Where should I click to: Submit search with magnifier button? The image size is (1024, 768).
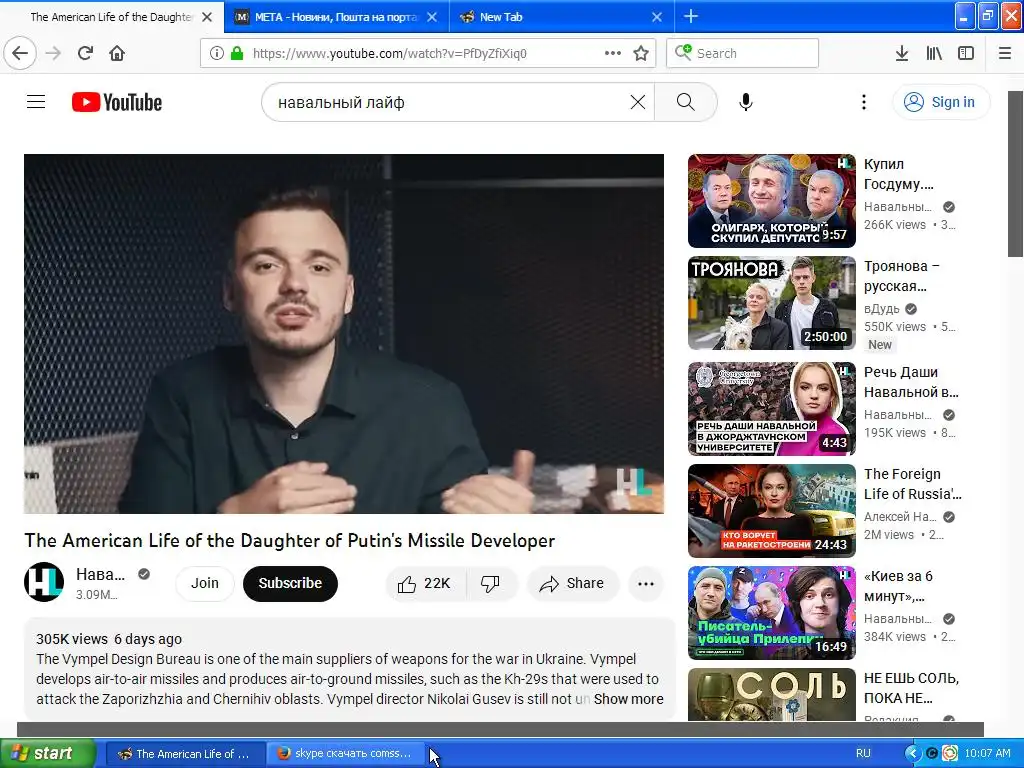coord(686,102)
